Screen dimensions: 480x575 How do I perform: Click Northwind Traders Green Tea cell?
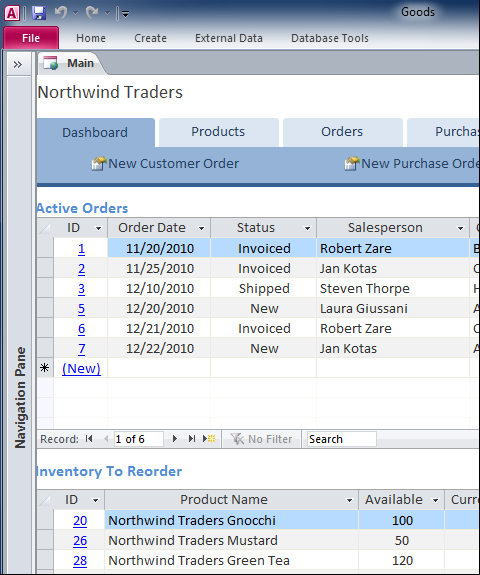point(231,560)
